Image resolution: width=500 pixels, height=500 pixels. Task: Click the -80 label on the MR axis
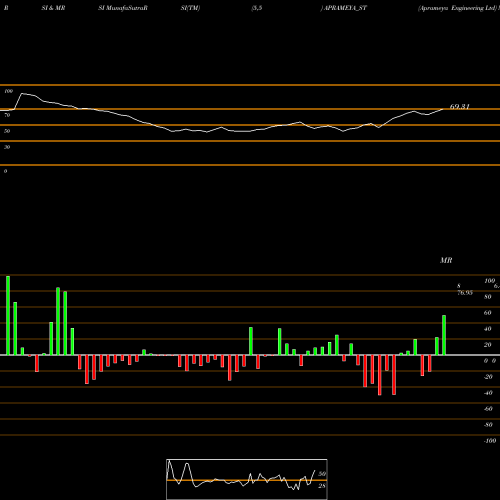[x=488, y=425]
